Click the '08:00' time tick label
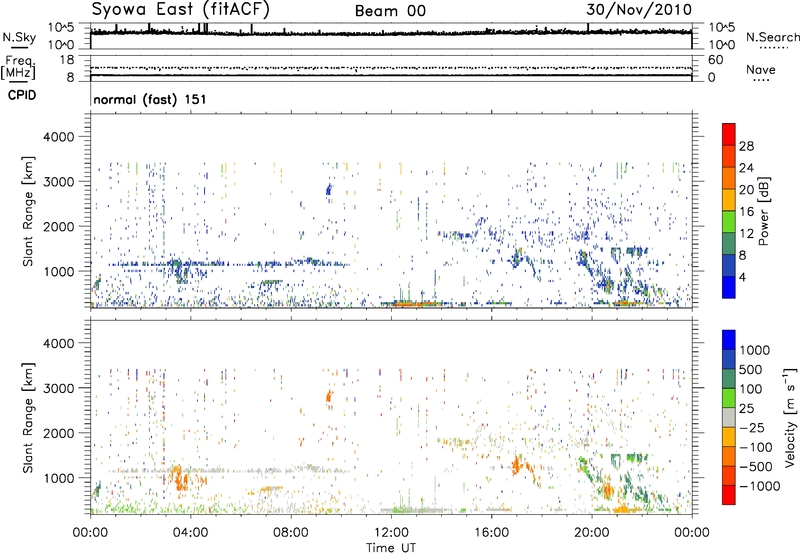The width and height of the screenshot is (800, 554). (x=290, y=533)
